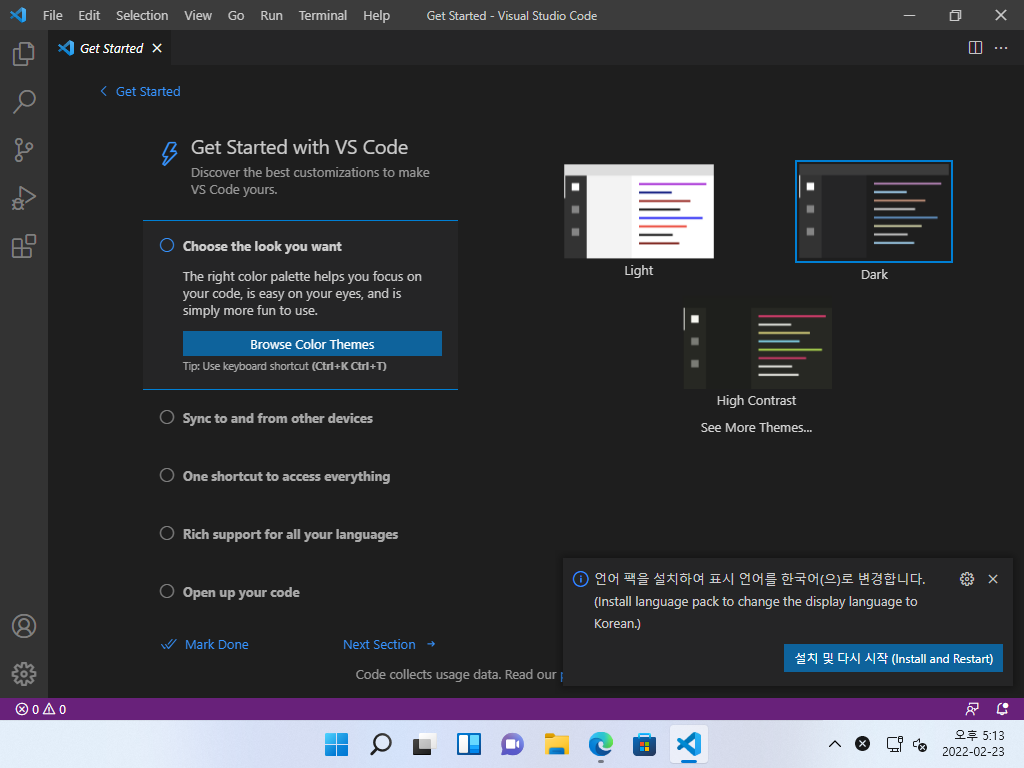
Task: Launch Microsoft Edge from taskbar
Action: click(600, 744)
